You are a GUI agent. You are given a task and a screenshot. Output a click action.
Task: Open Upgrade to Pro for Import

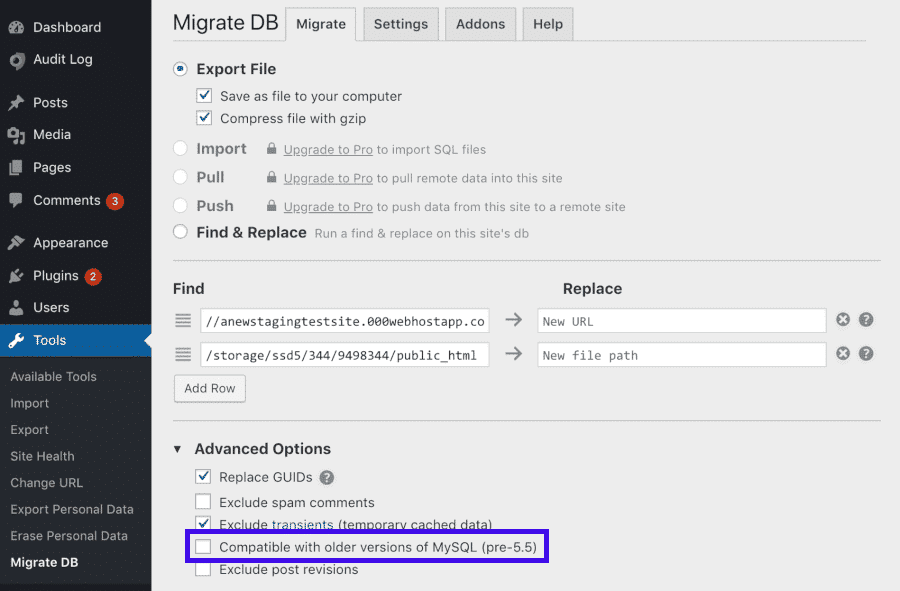(328, 149)
